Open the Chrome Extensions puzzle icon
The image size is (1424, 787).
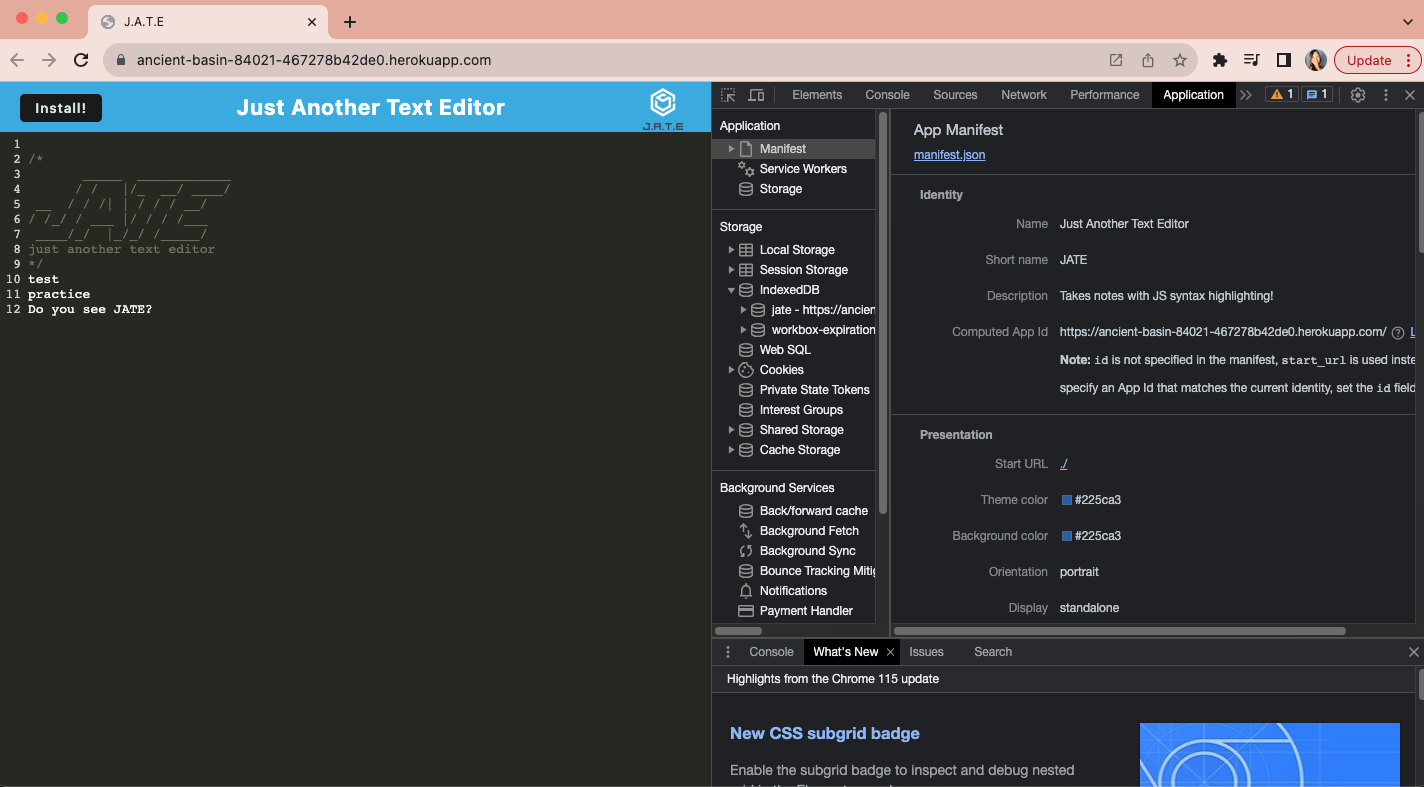(1219, 60)
